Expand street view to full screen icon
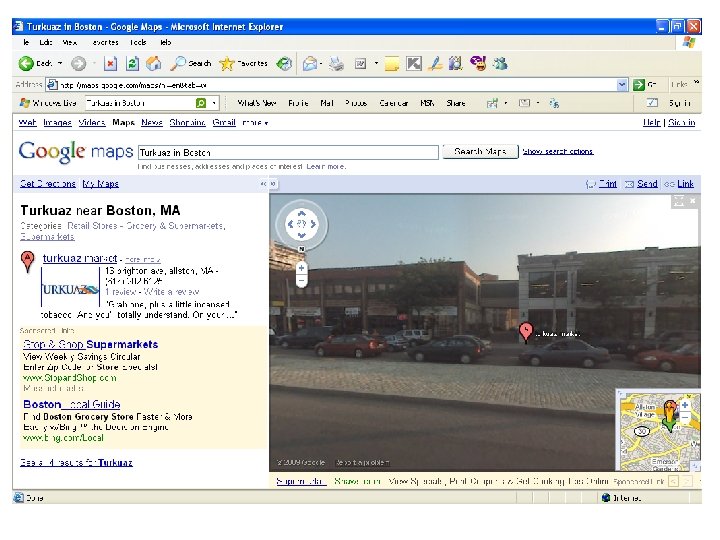Screen dimensions: 720x540 click(679, 201)
